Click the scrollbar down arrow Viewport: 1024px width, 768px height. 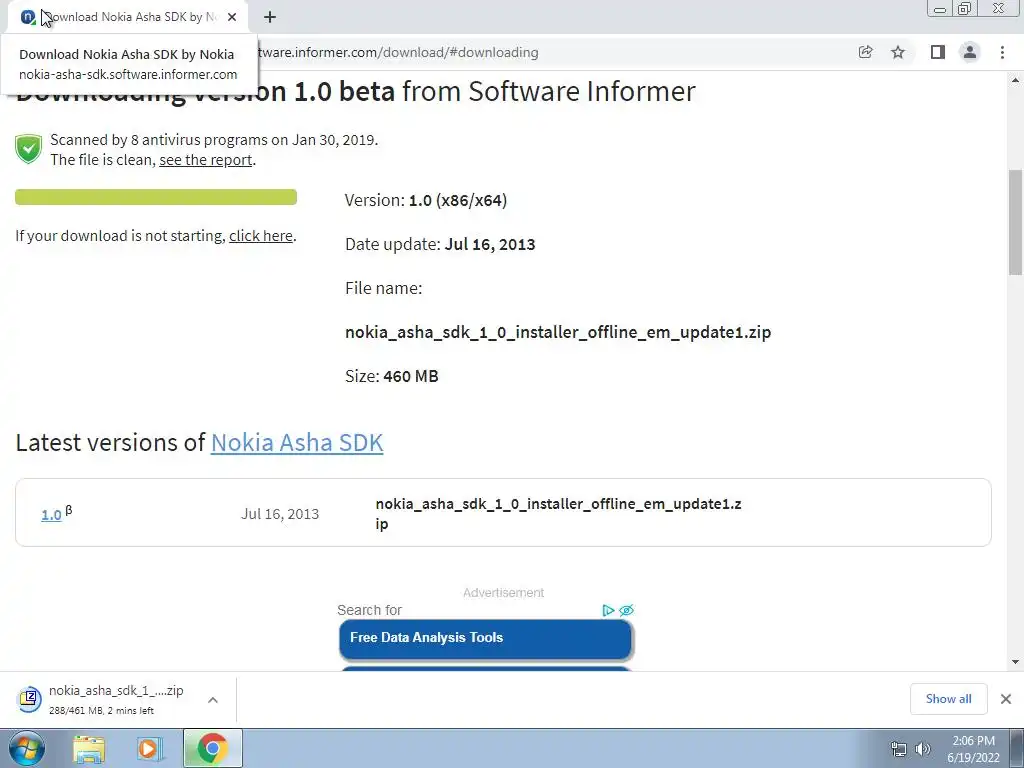point(1015,662)
